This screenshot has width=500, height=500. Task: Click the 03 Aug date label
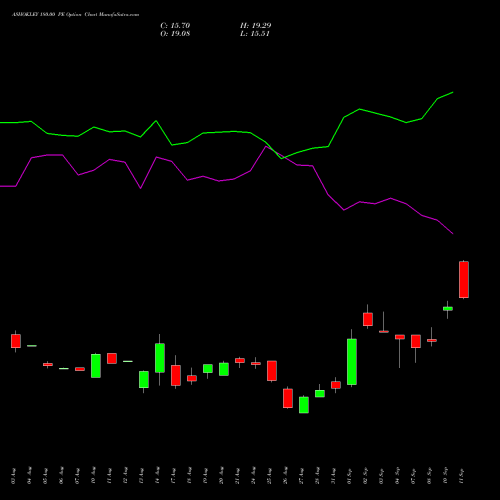click(x=13, y=476)
